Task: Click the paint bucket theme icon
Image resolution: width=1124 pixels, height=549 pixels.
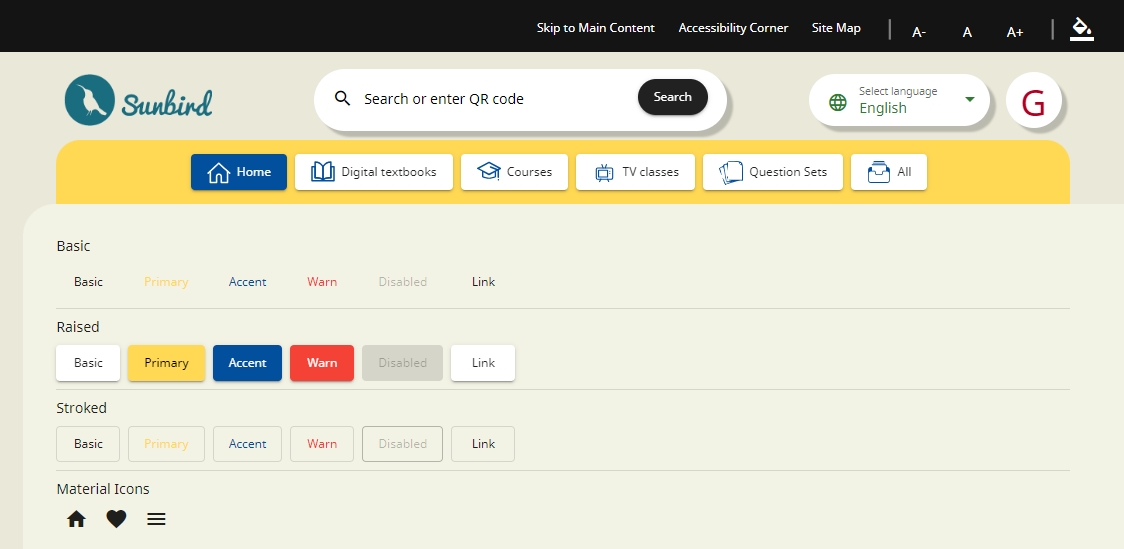Action: (1081, 28)
